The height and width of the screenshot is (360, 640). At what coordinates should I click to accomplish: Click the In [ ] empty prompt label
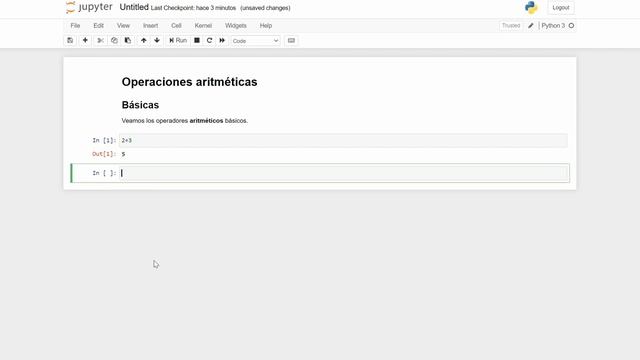(x=104, y=173)
